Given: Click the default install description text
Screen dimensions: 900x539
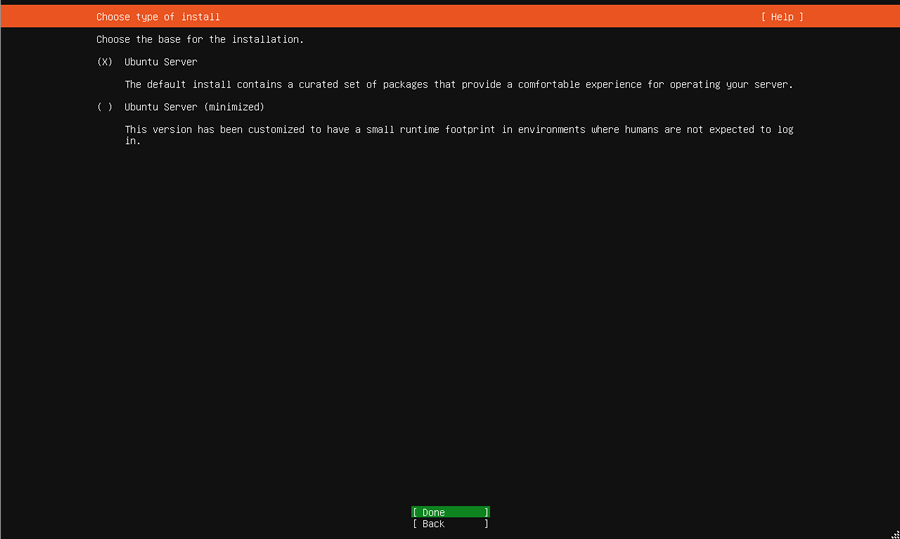Looking at the screenshot, I should coord(459,84).
